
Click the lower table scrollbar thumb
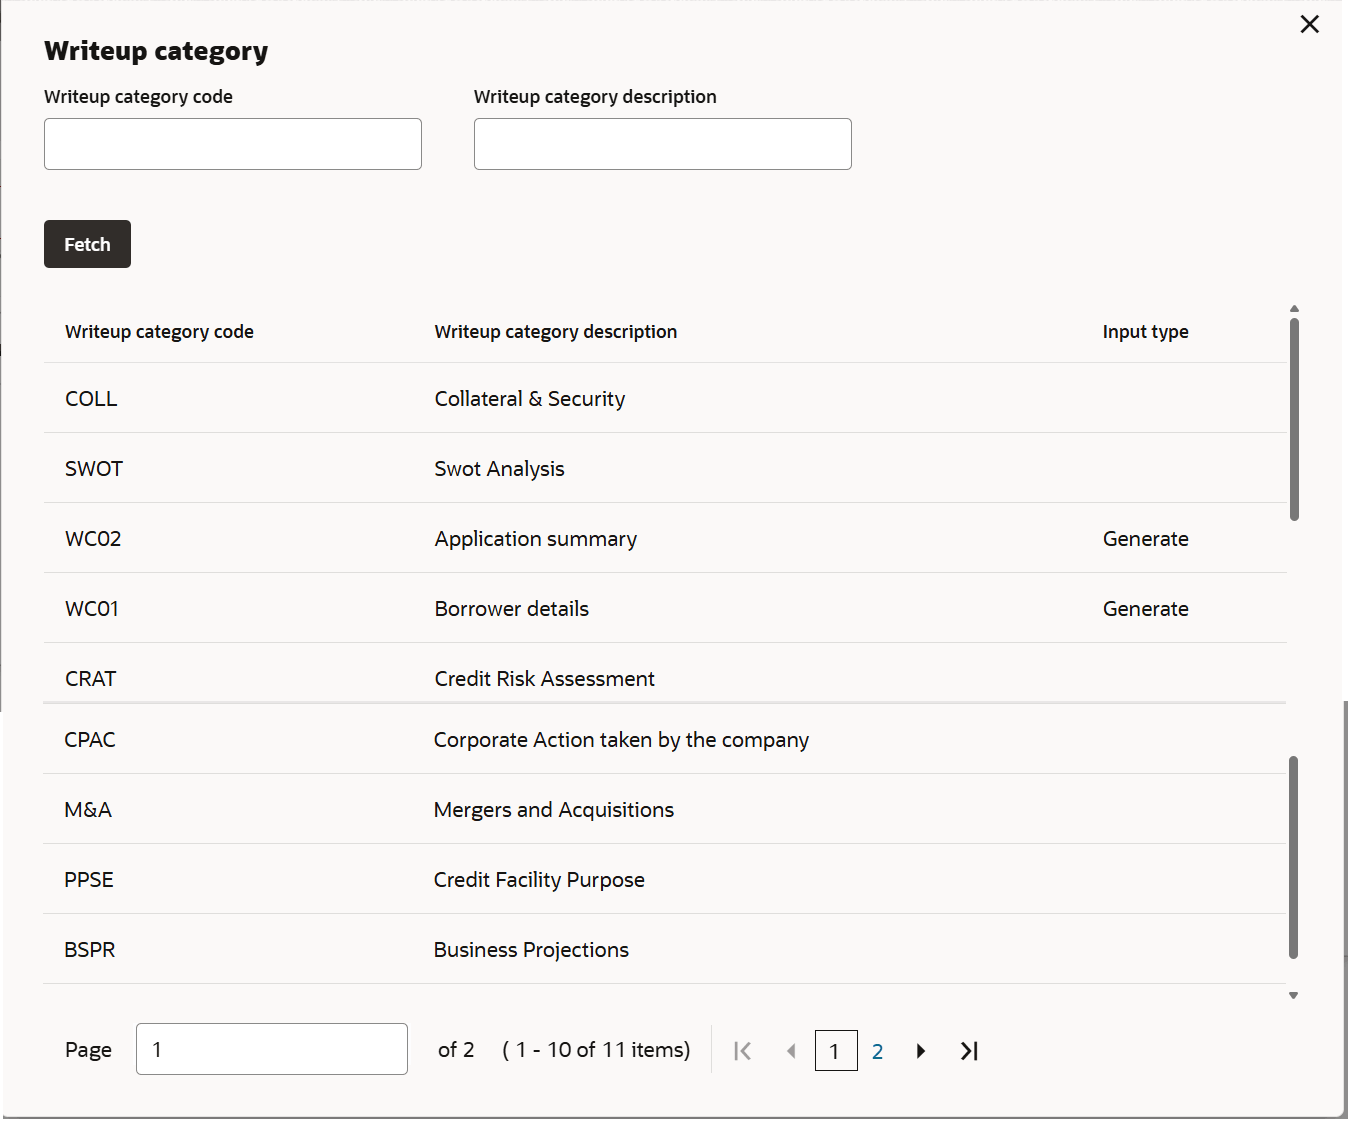[x=1293, y=858]
